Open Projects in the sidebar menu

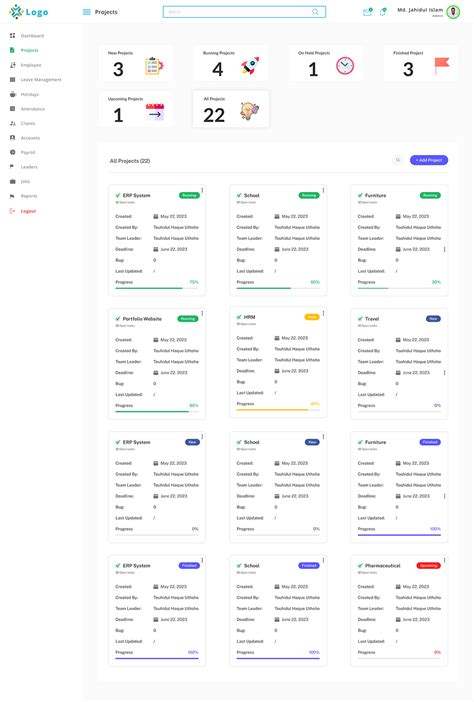tap(30, 50)
